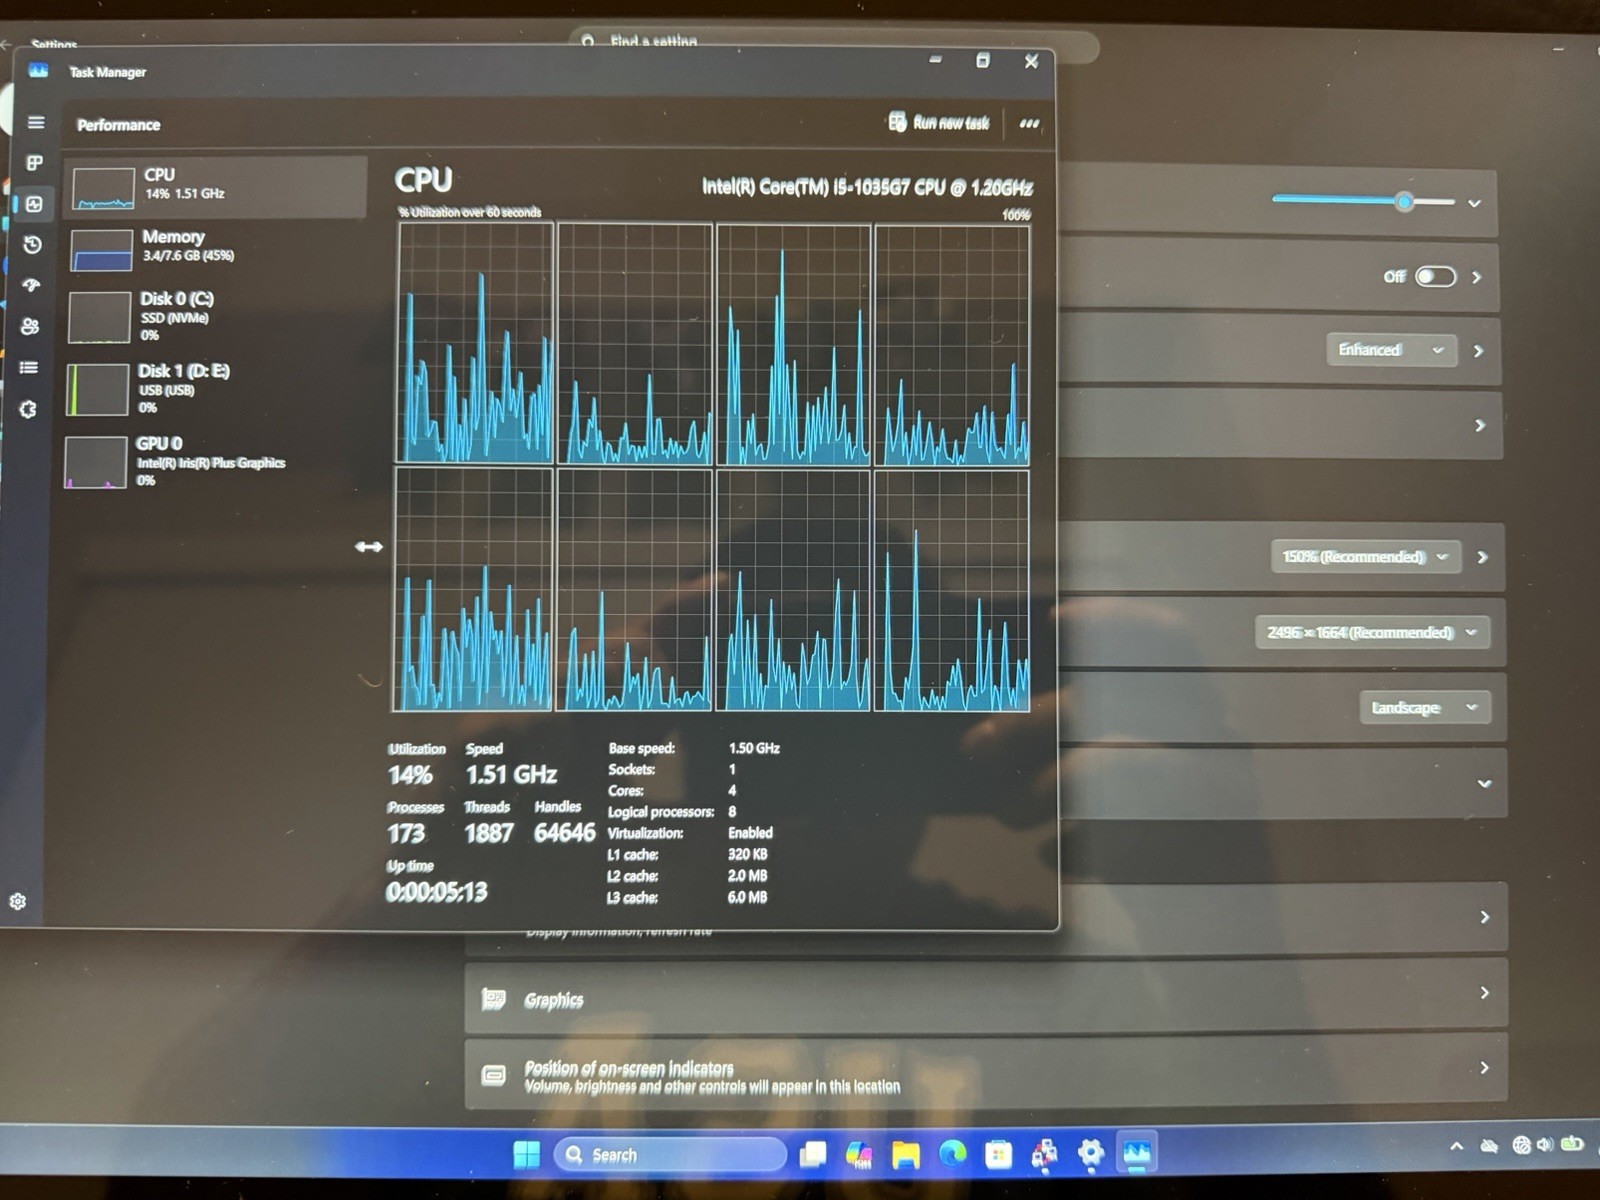Go to the Processes page icon
The width and height of the screenshot is (1600, 1200).
pos(34,163)
